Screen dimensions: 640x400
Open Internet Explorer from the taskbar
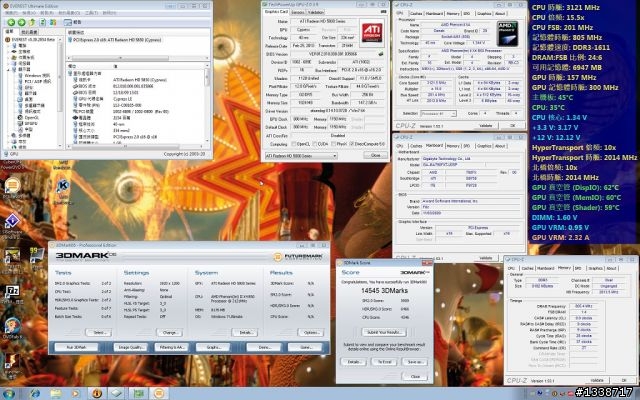click(x=35, y=394)
